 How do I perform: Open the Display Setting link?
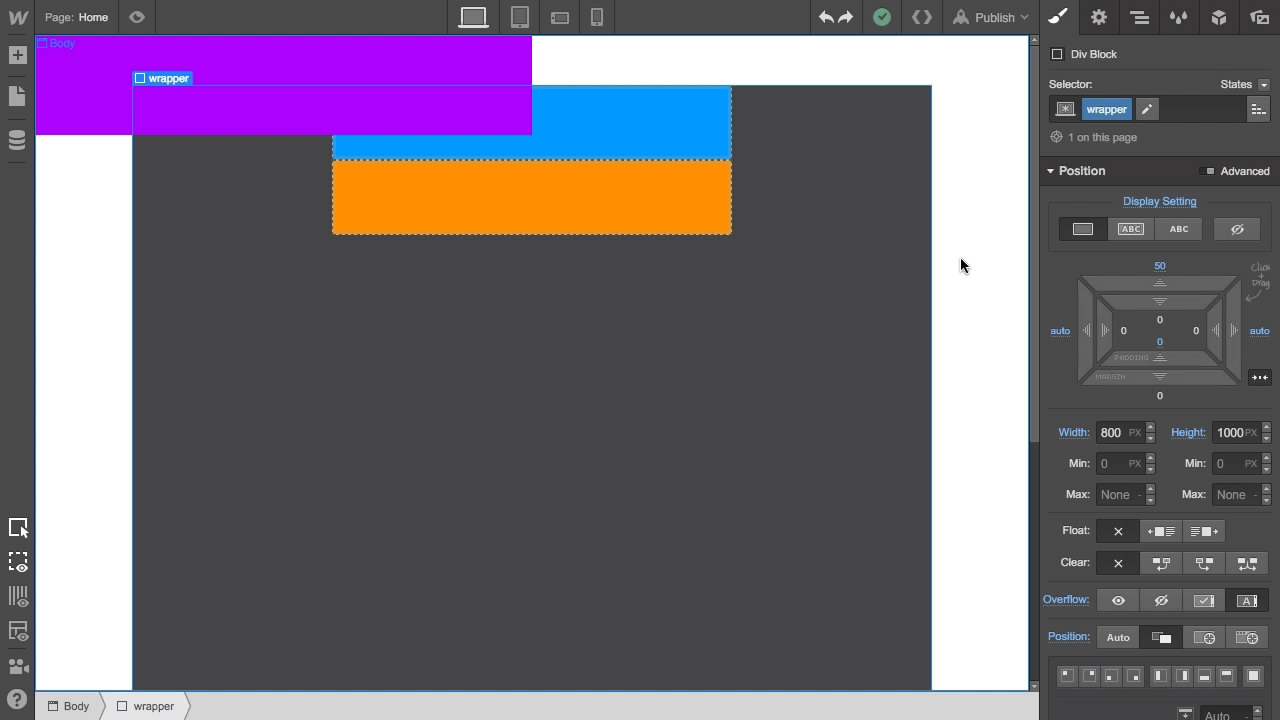click(1159, 201)
